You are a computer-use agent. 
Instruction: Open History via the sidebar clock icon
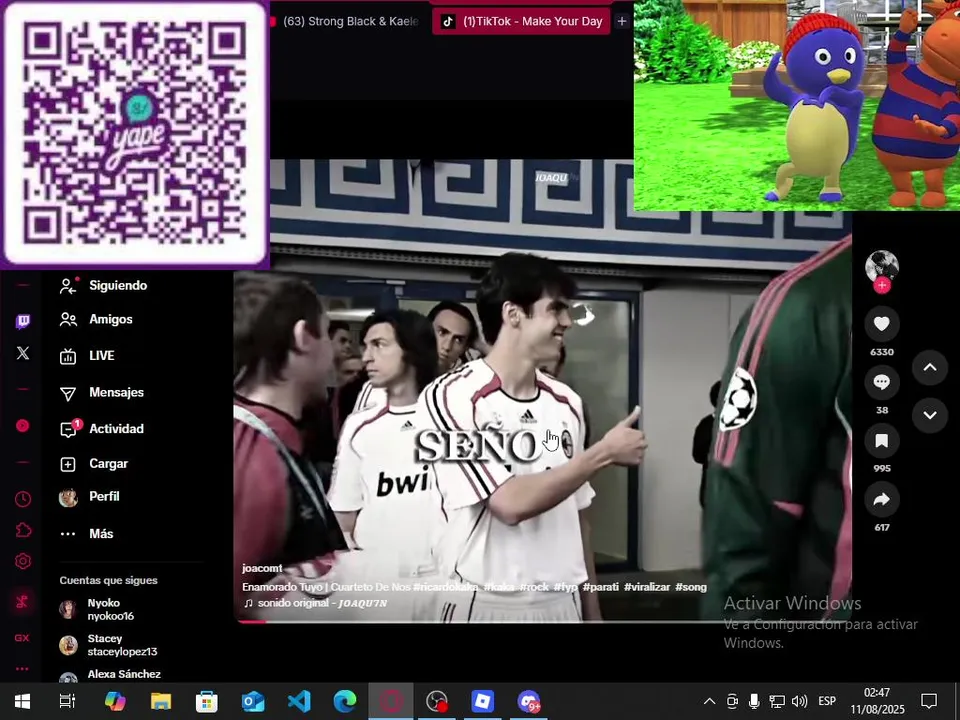click(23, 499)
